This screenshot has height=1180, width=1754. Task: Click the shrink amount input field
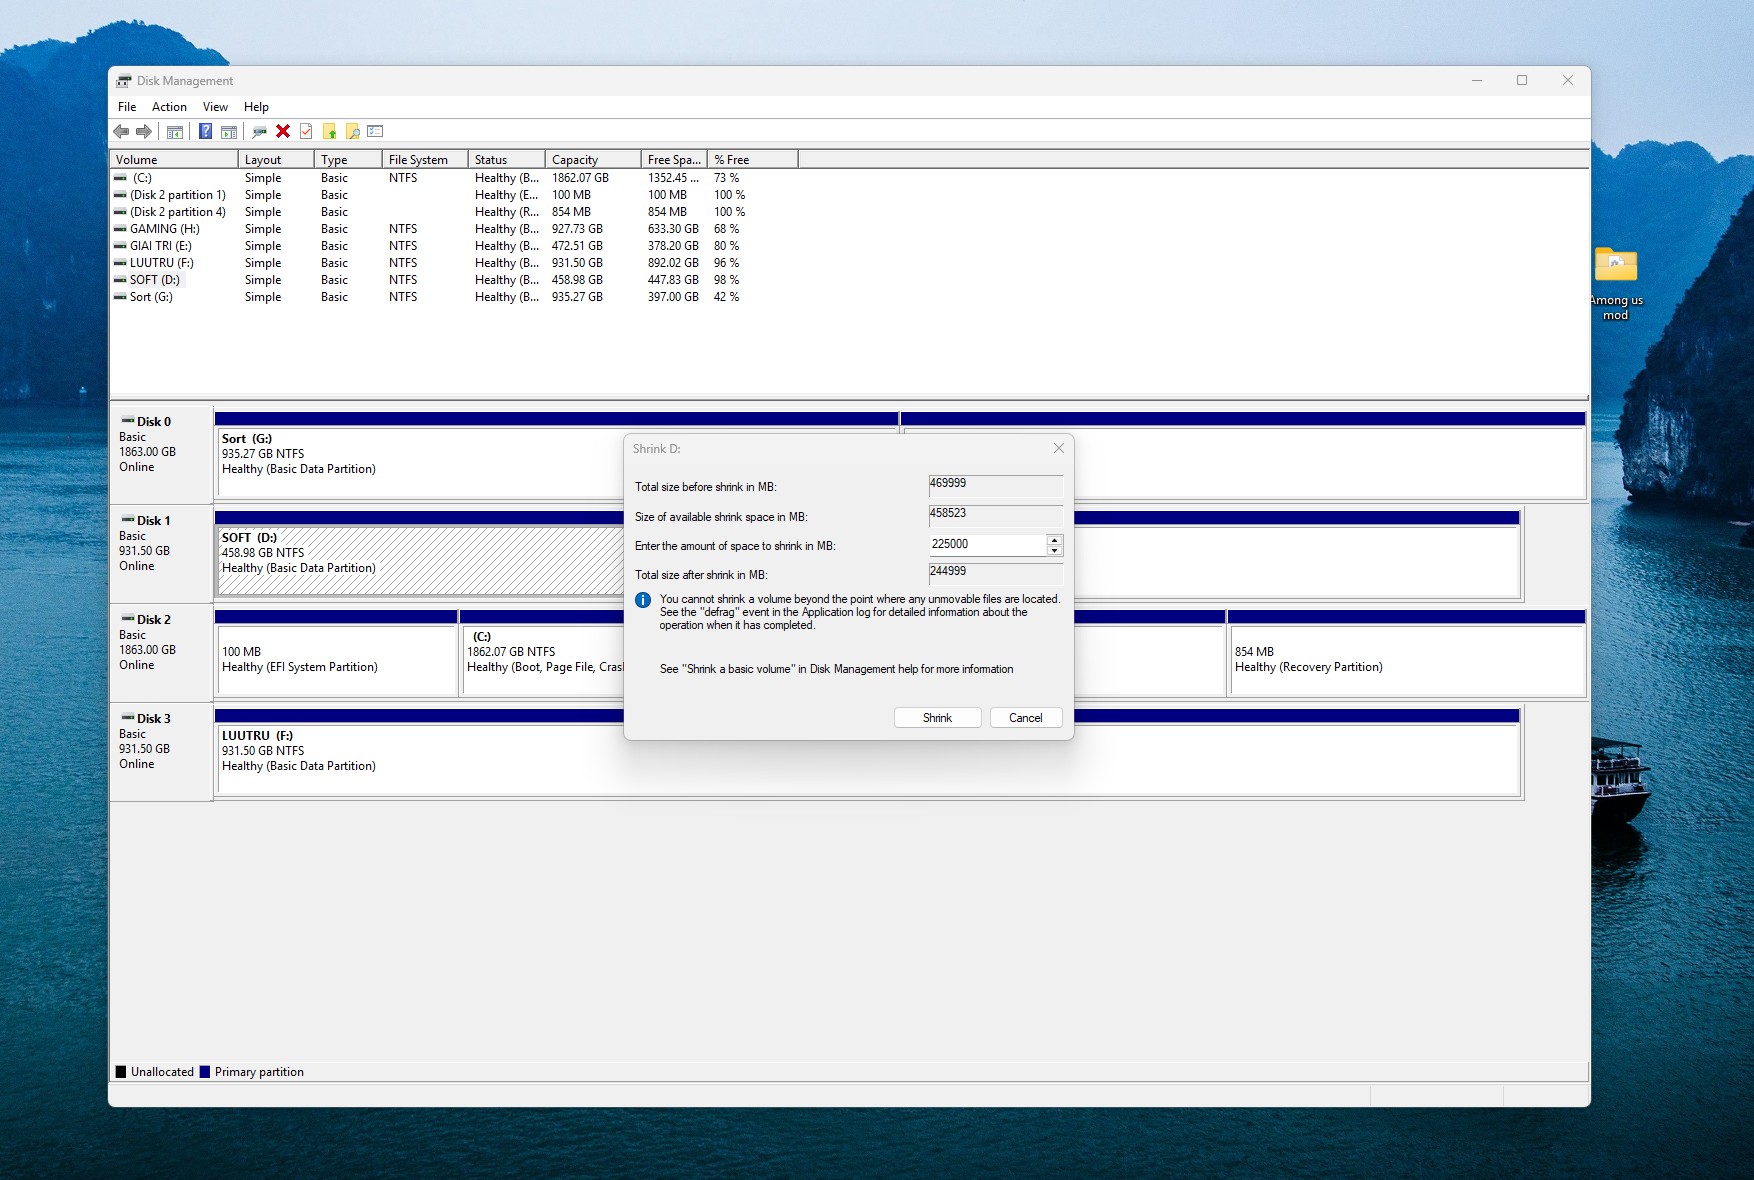tap(986, 545)
